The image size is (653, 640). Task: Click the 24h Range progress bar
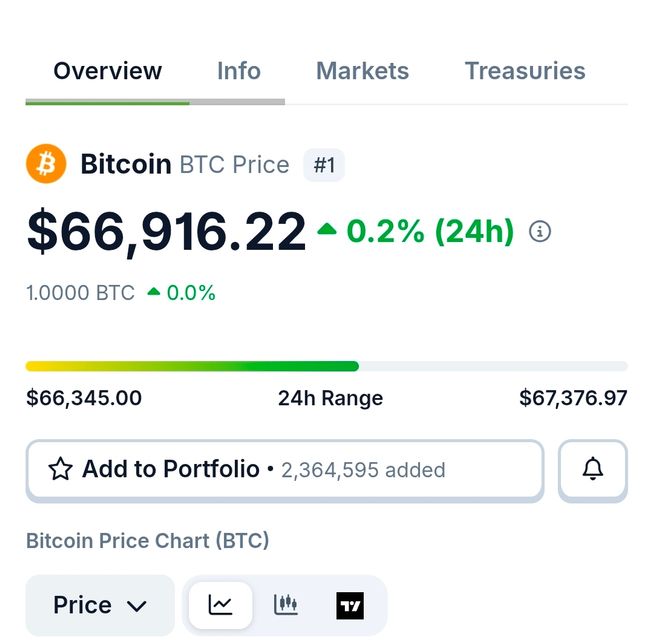point(326,366)
